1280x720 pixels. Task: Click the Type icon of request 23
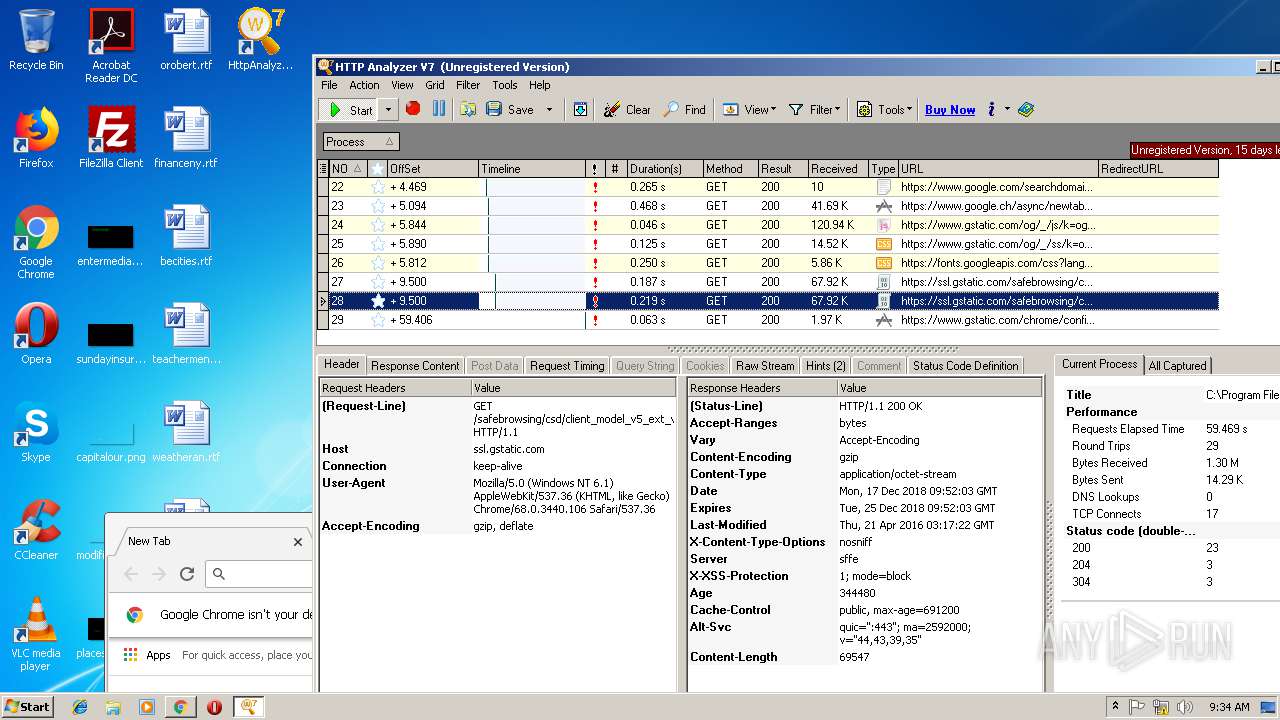[x=883, y=206]
